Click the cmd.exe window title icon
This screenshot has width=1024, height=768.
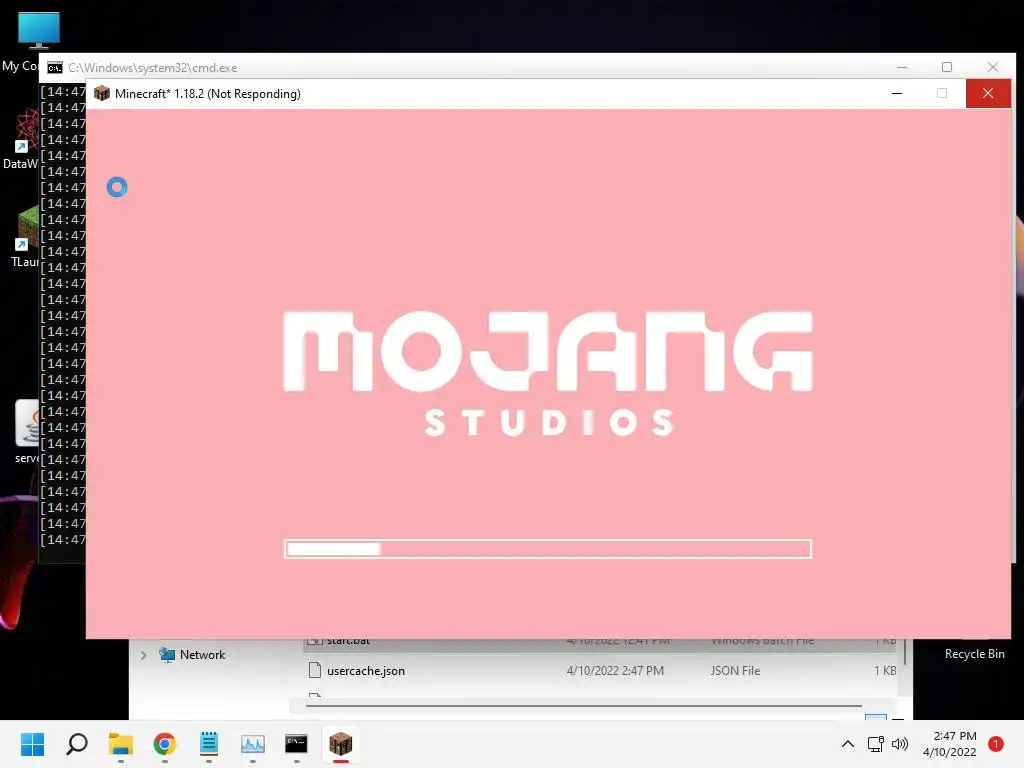tap(55, 68)
